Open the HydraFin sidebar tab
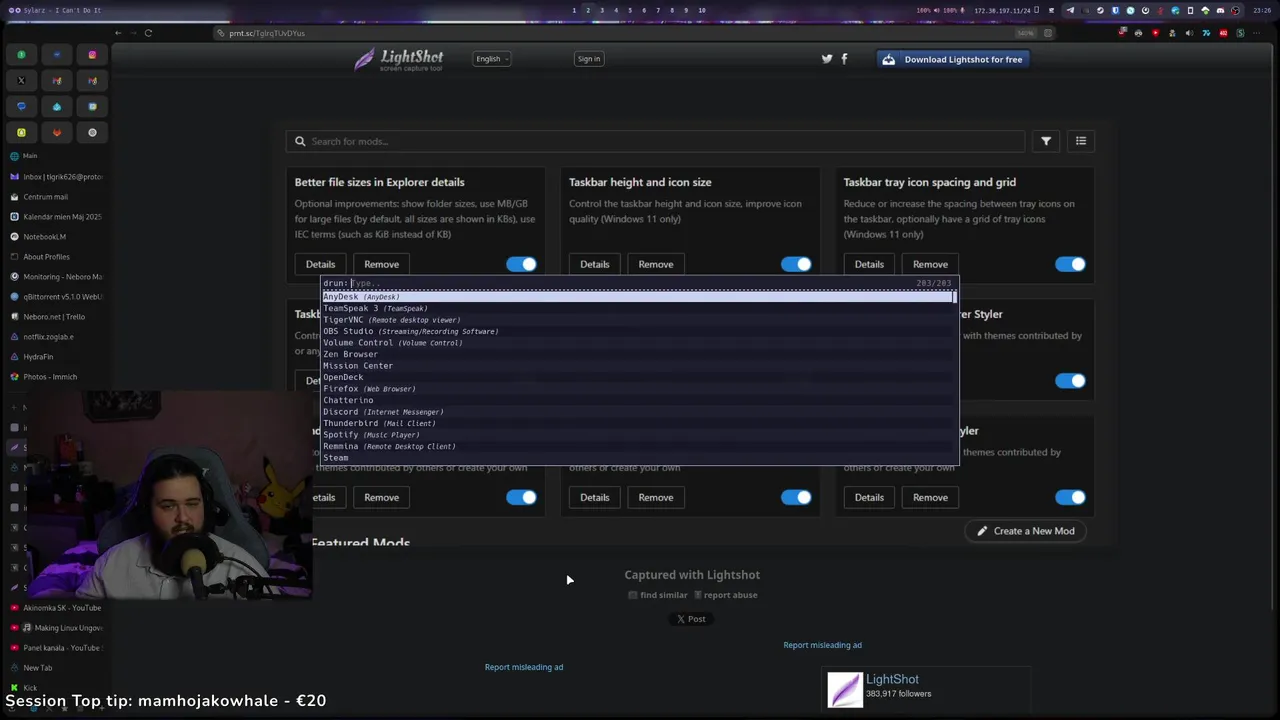 [x=56, y=357]
